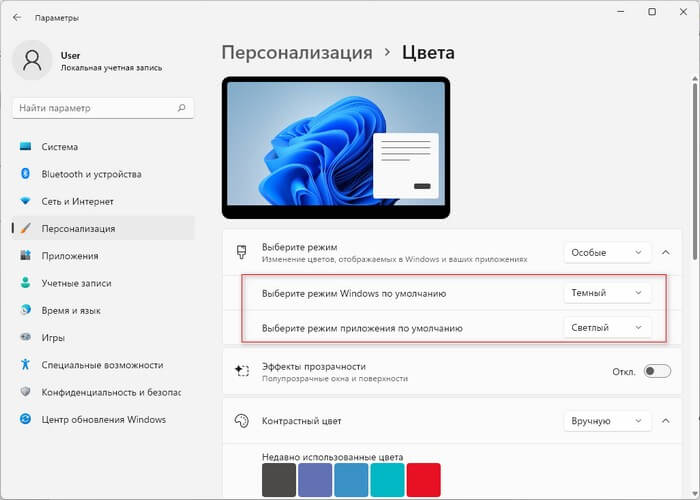
Task: Click the Система monitor icon
Action: pyautogui.click(x=25, y=146)
